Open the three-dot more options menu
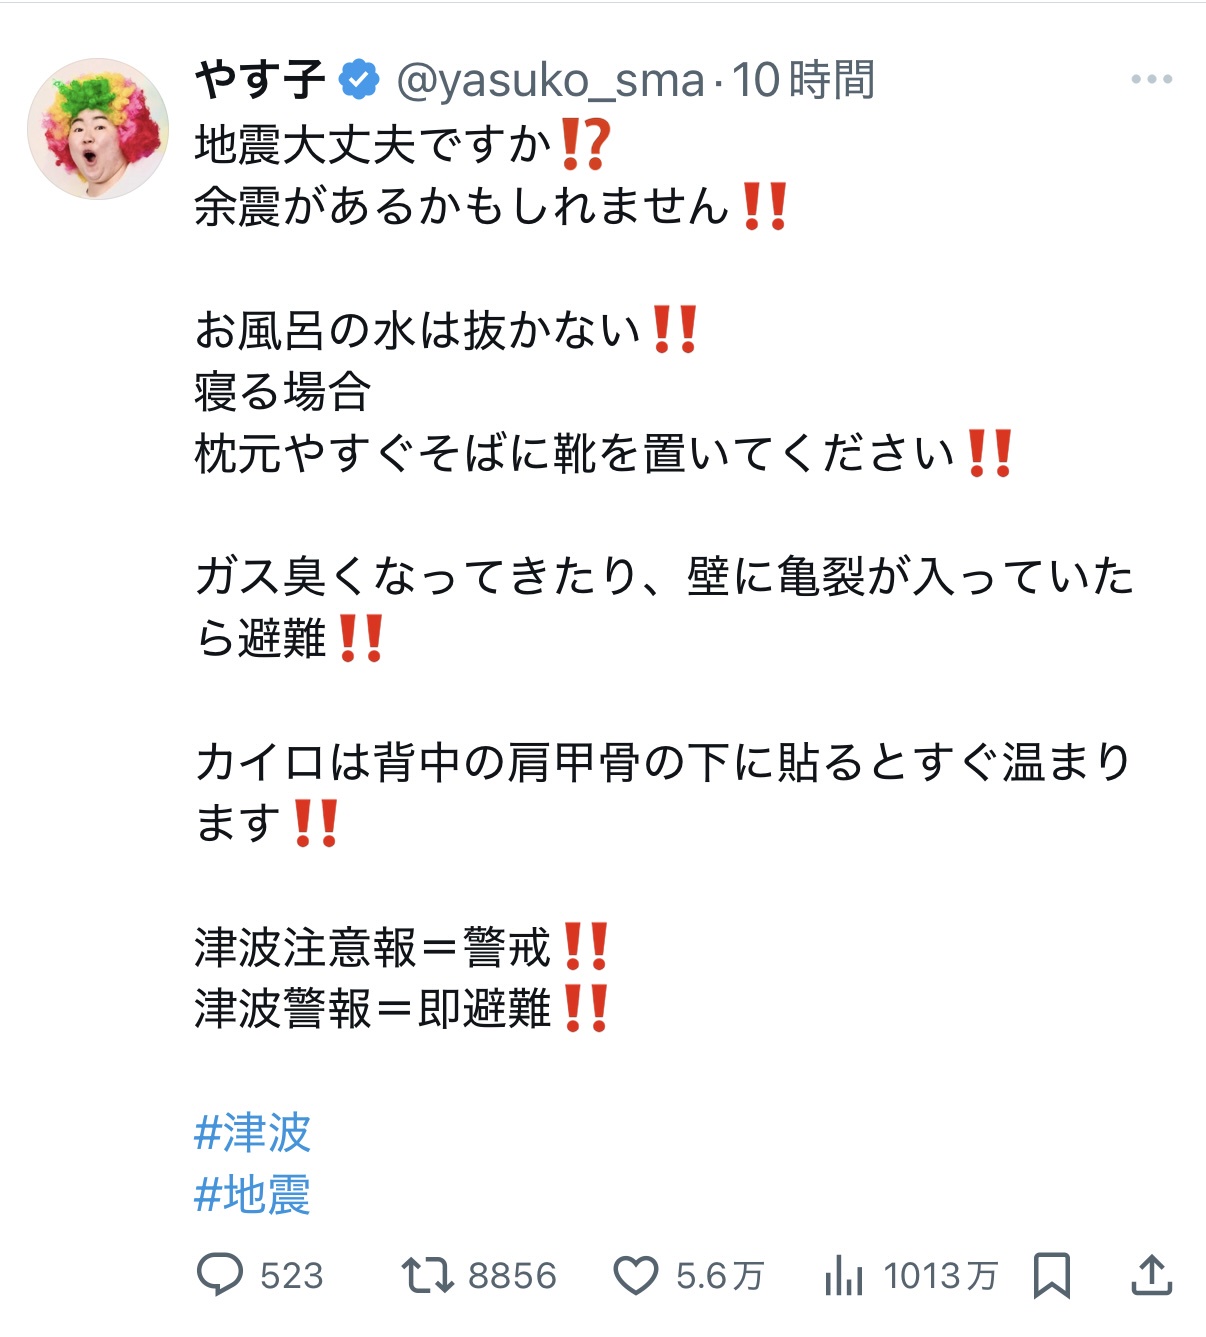The image size is (1206, 1337). [x=1151, y=79]
